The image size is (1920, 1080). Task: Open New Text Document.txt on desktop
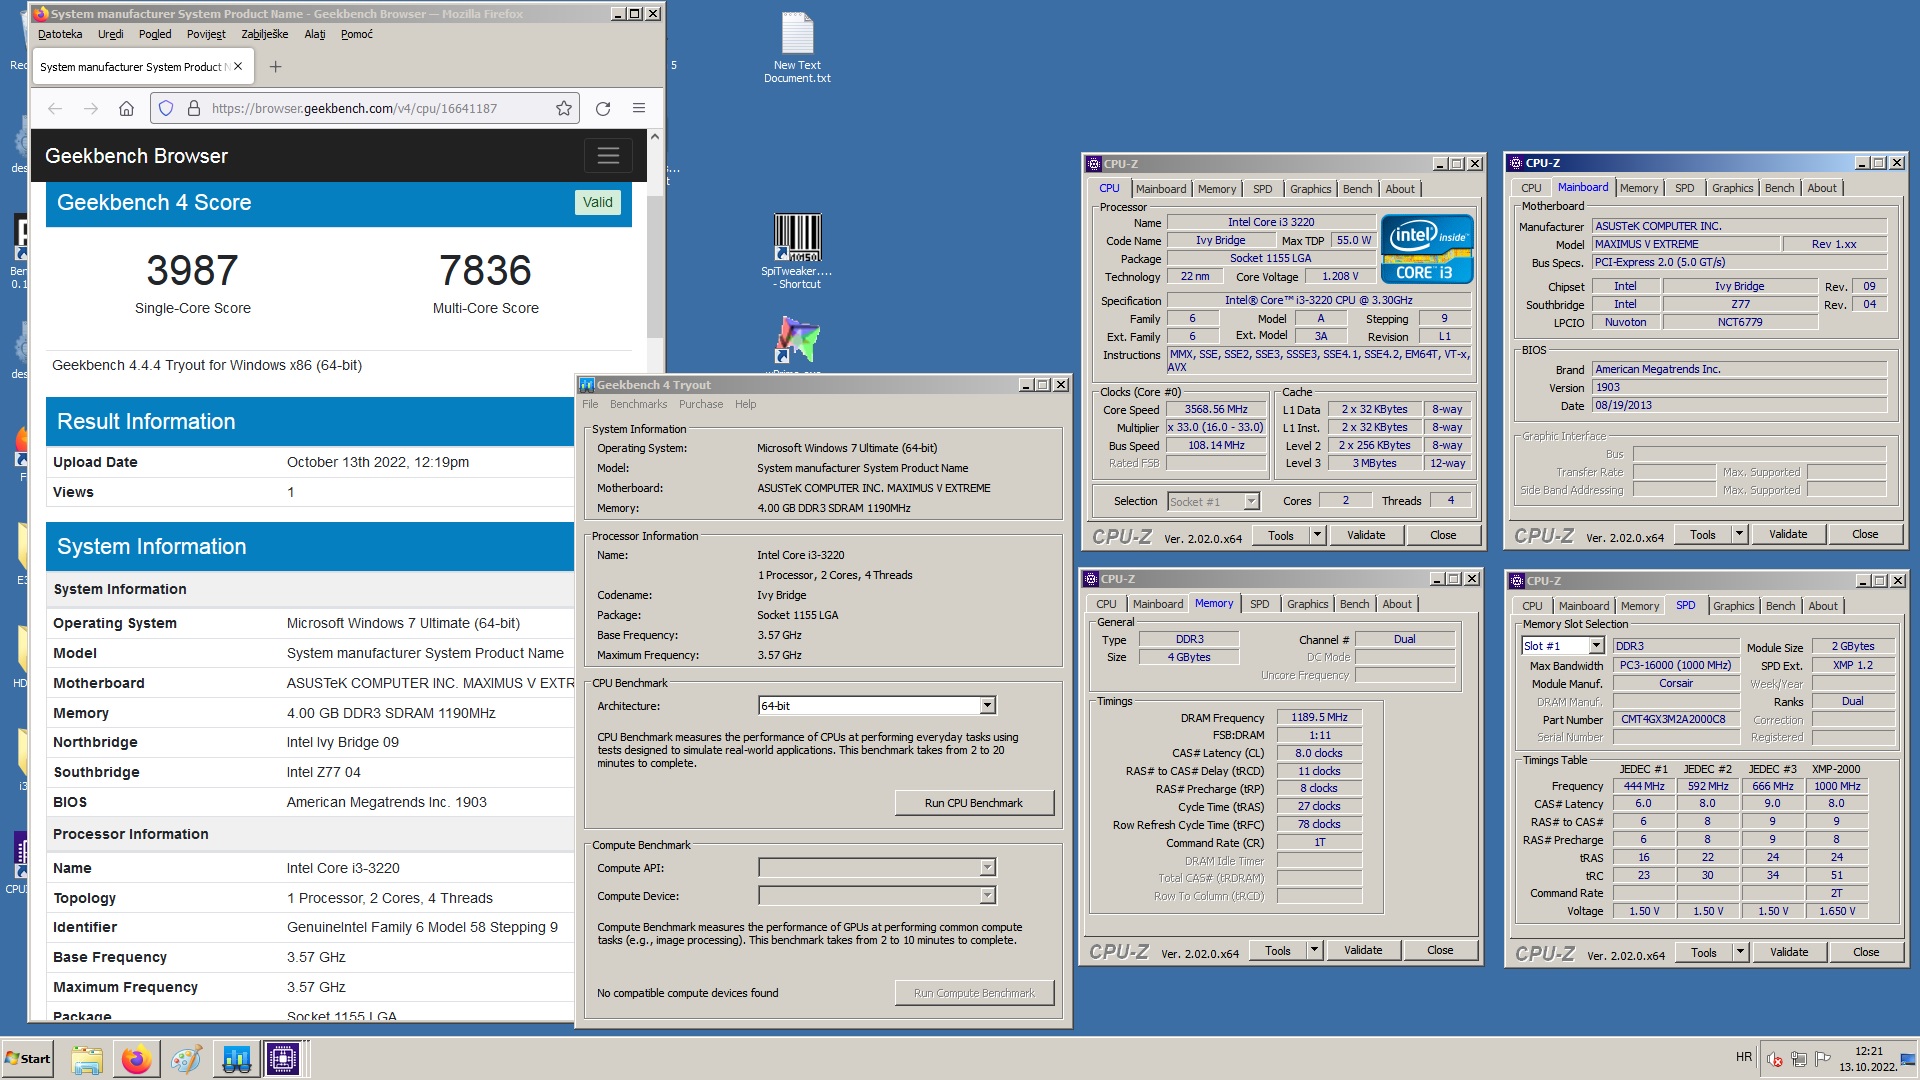[x=797, y=48]
